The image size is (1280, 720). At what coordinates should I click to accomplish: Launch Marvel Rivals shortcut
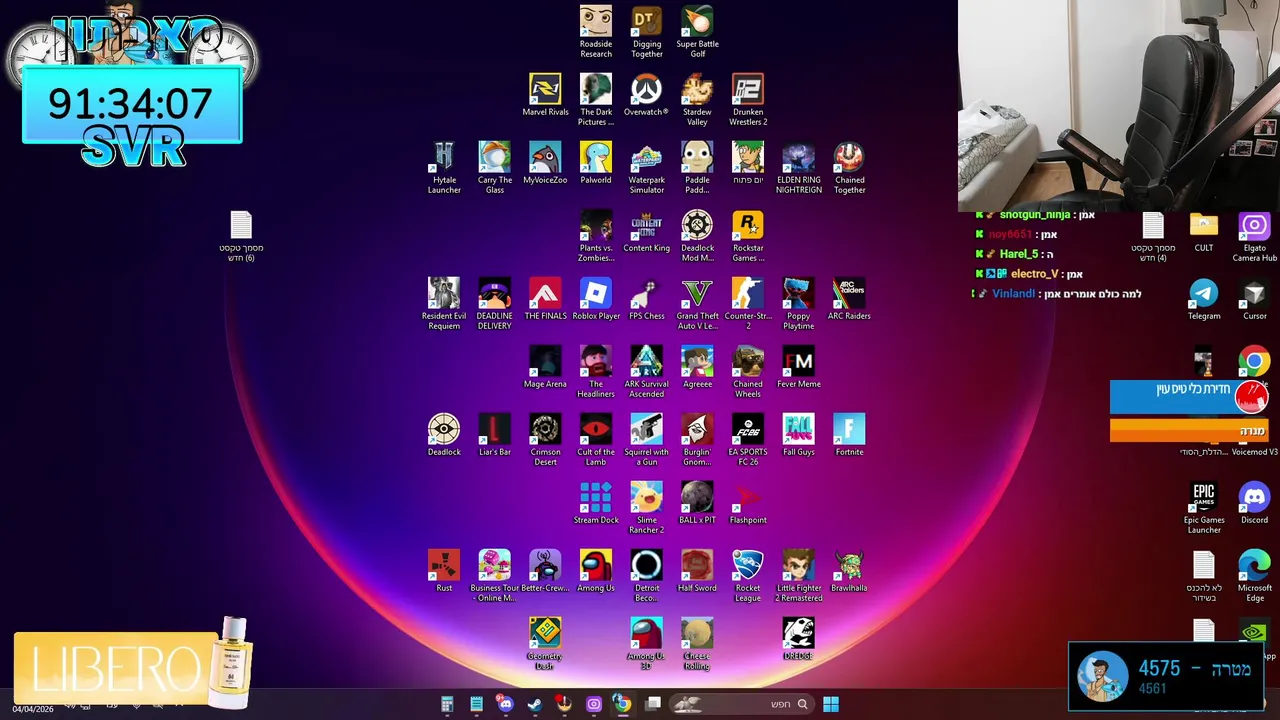pos(545,95)
